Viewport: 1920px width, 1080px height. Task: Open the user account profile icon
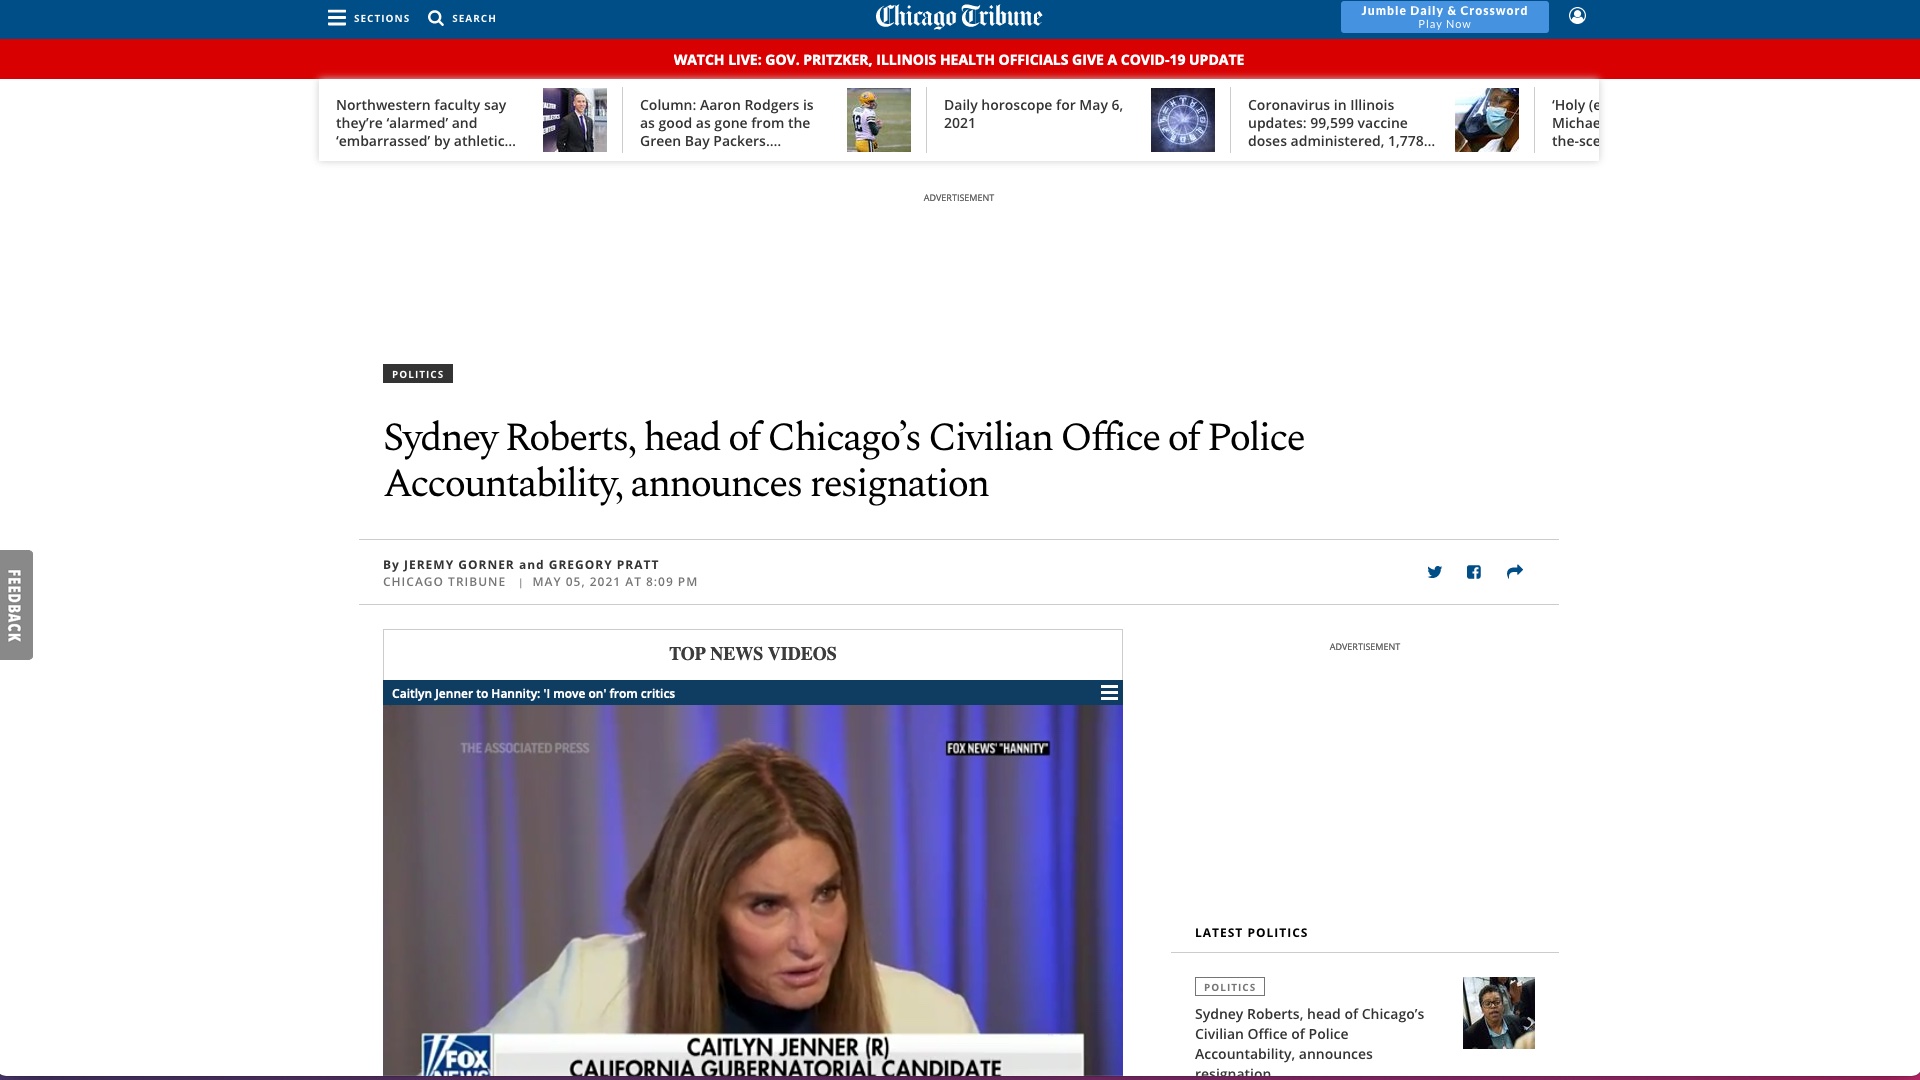(x=1577, y=16)
